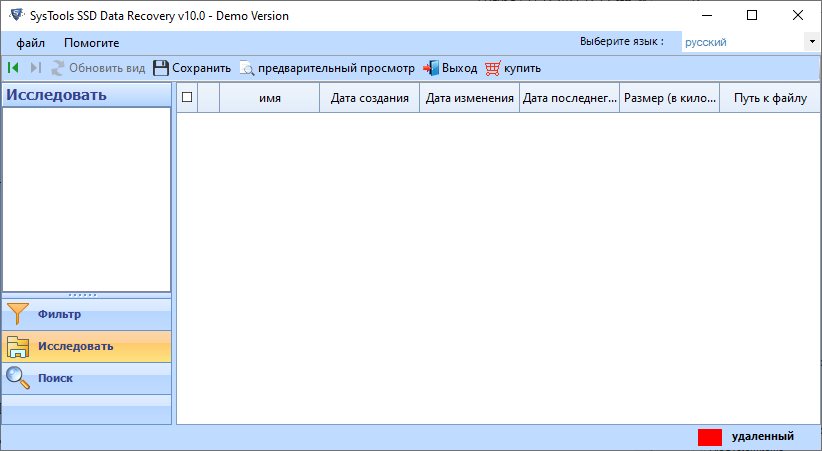The height and width of the screenshot is (451, 822).
Task: Maximize the SysTools window
Action: [x=752, y=15]
